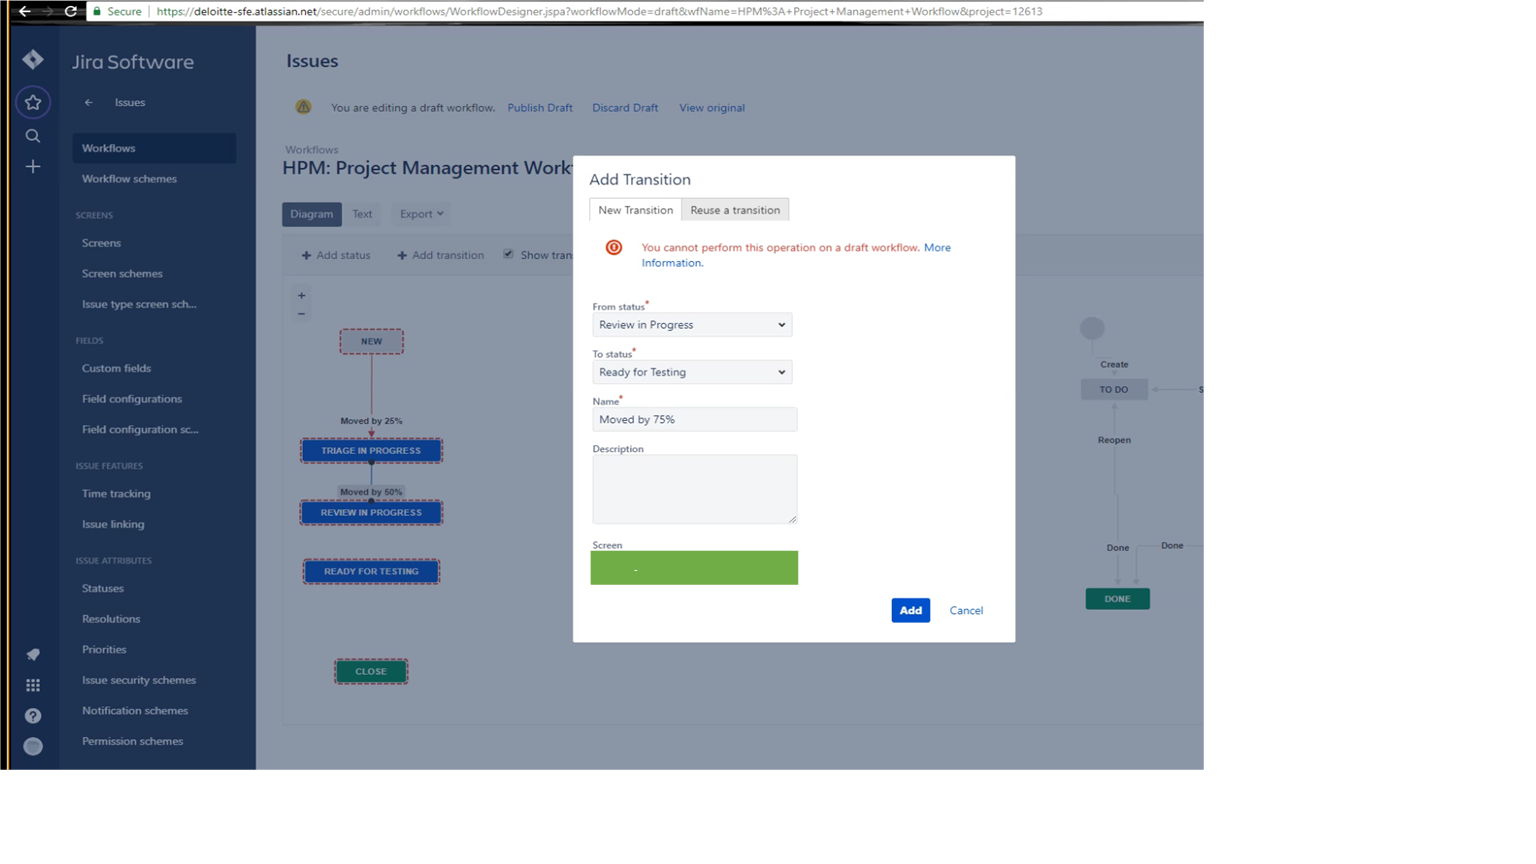1536x864 pixels.
Task: Open the From status dropdown
Action: point(692,325)
